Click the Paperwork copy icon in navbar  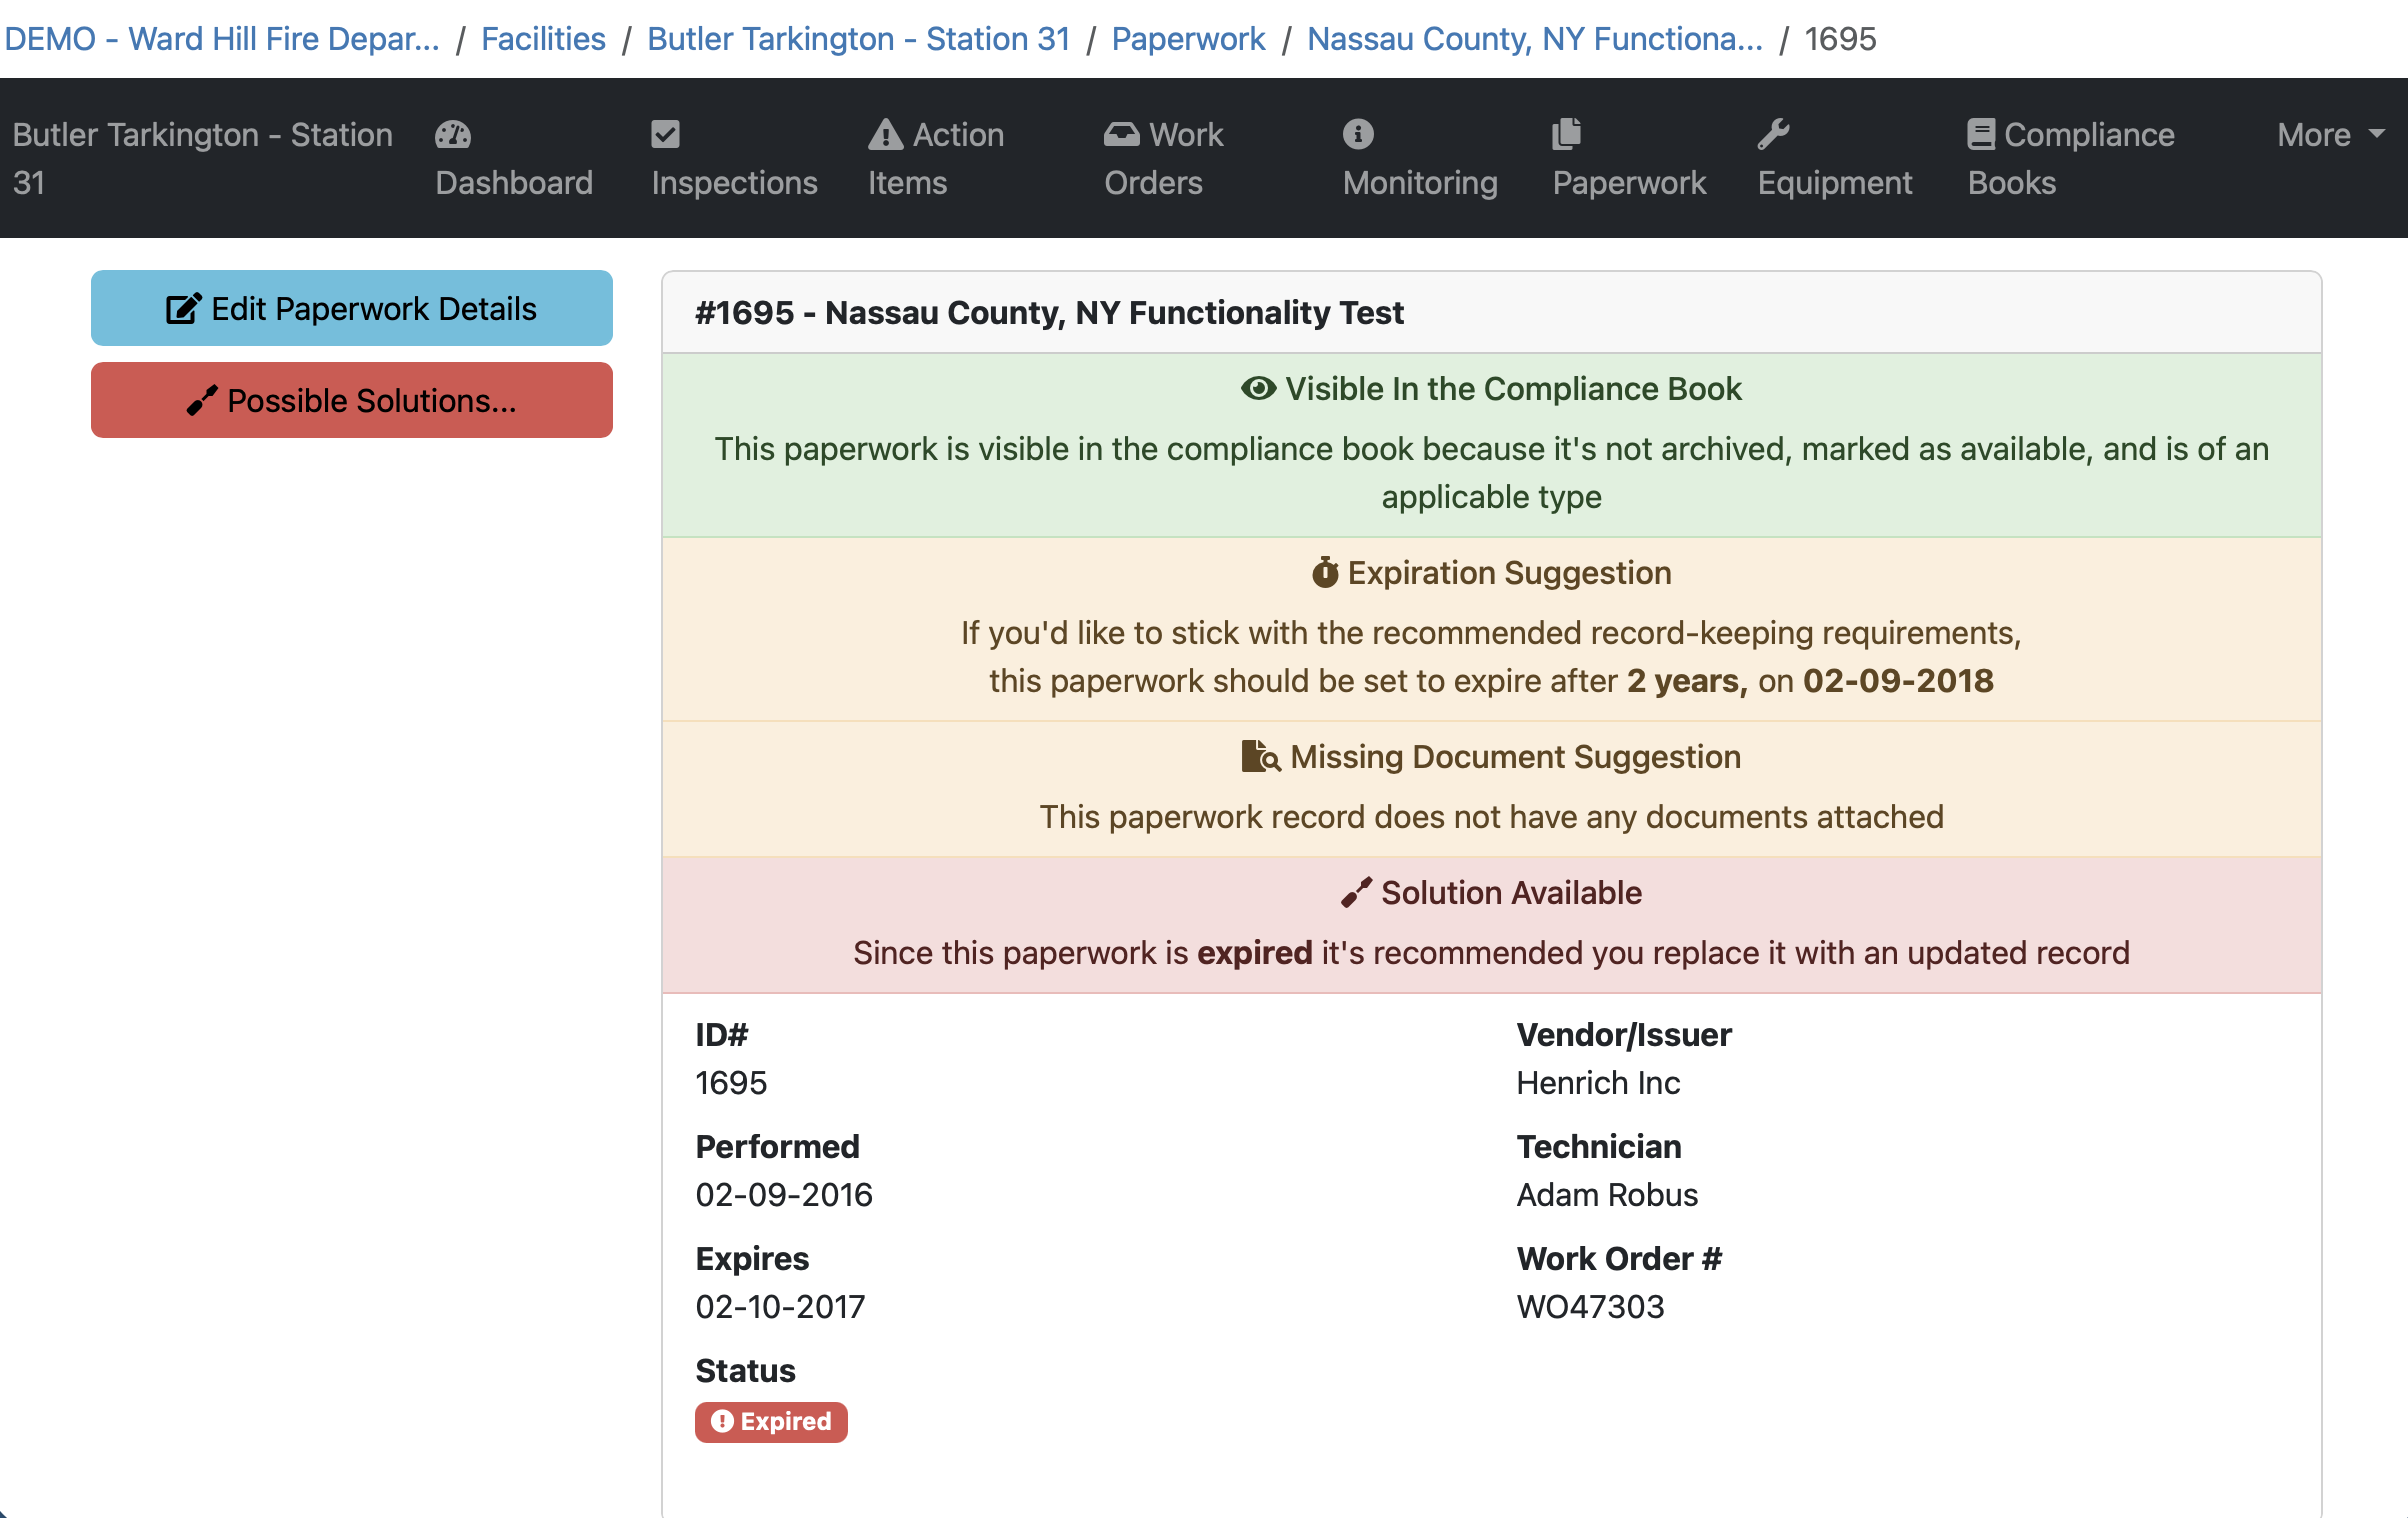1566,134
